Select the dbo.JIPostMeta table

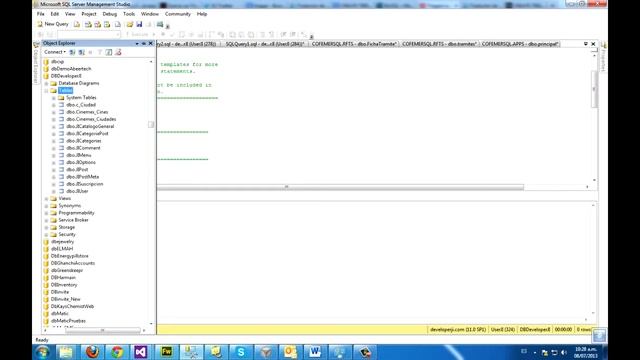[82, 177]
